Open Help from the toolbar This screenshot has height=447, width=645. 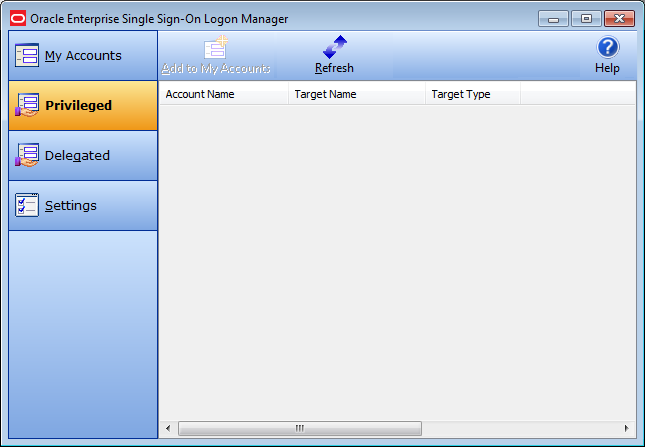[x=608, y=55]
